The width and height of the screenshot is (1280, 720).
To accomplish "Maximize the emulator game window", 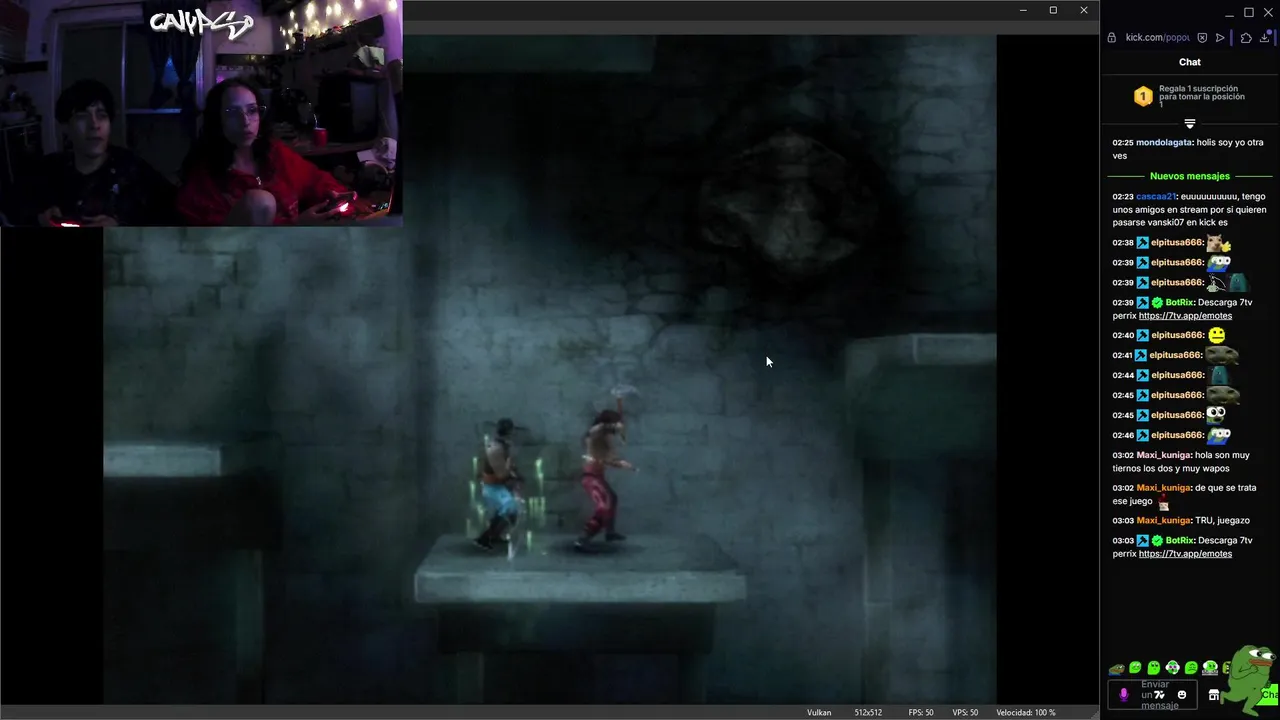I will point(1053,10).
